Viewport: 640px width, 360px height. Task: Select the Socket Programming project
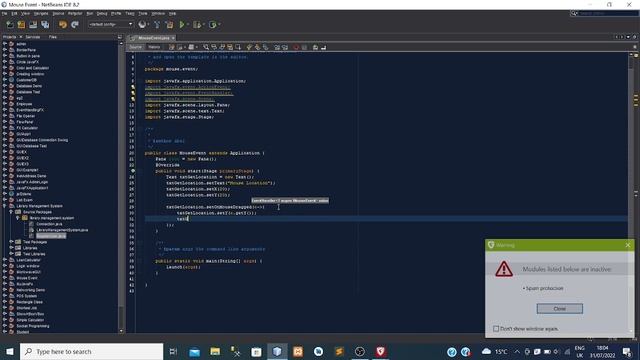[x=33, y=326]
